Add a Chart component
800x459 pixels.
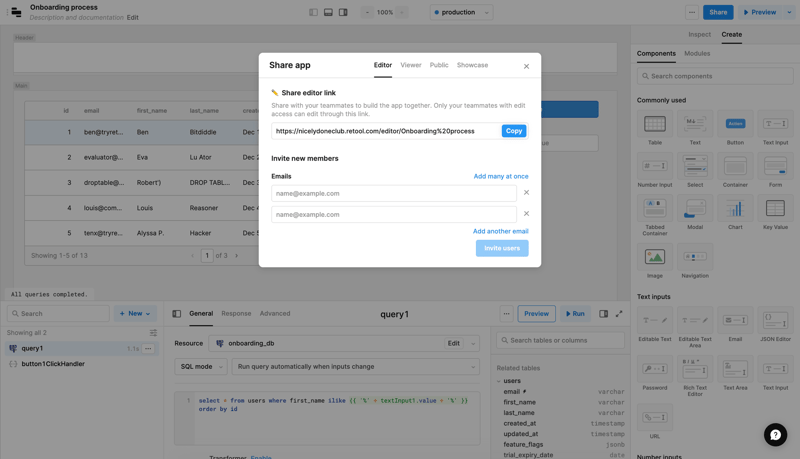coord(735,213)
